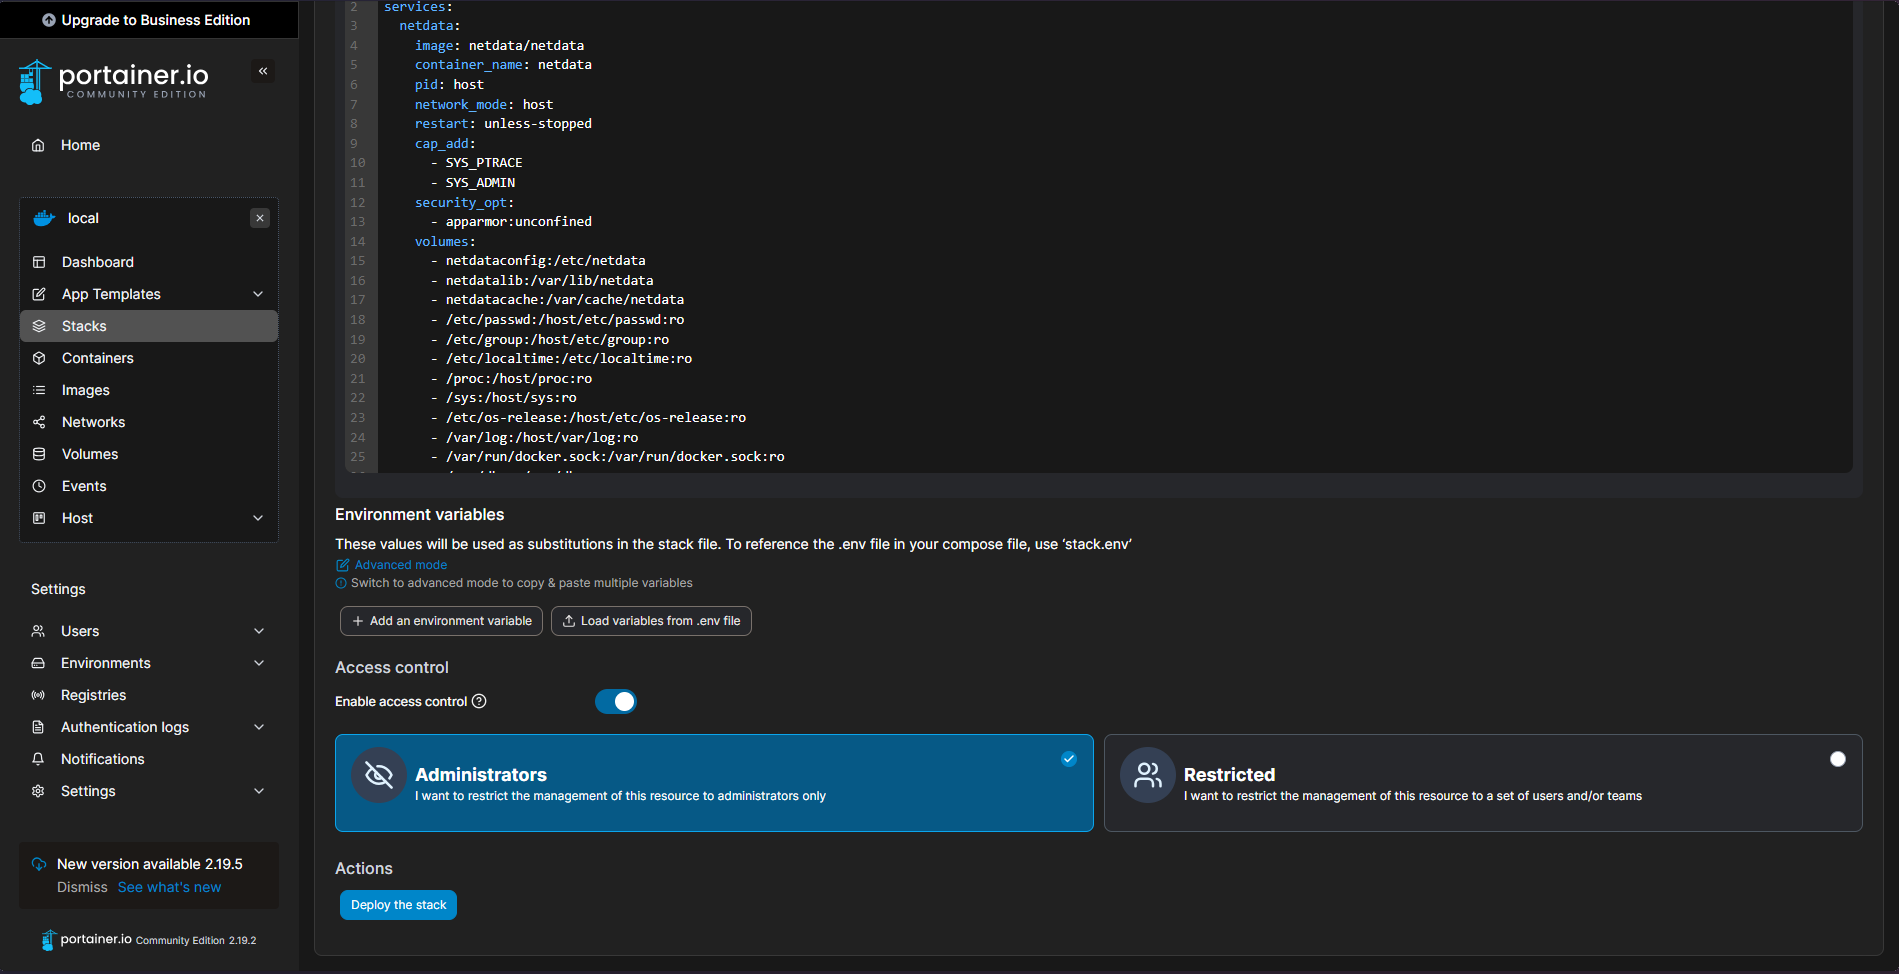Image resolution: width=1899 pixels, height=974 pixels.
Task: Toggle off Enable access control
Action: point(615,701)
